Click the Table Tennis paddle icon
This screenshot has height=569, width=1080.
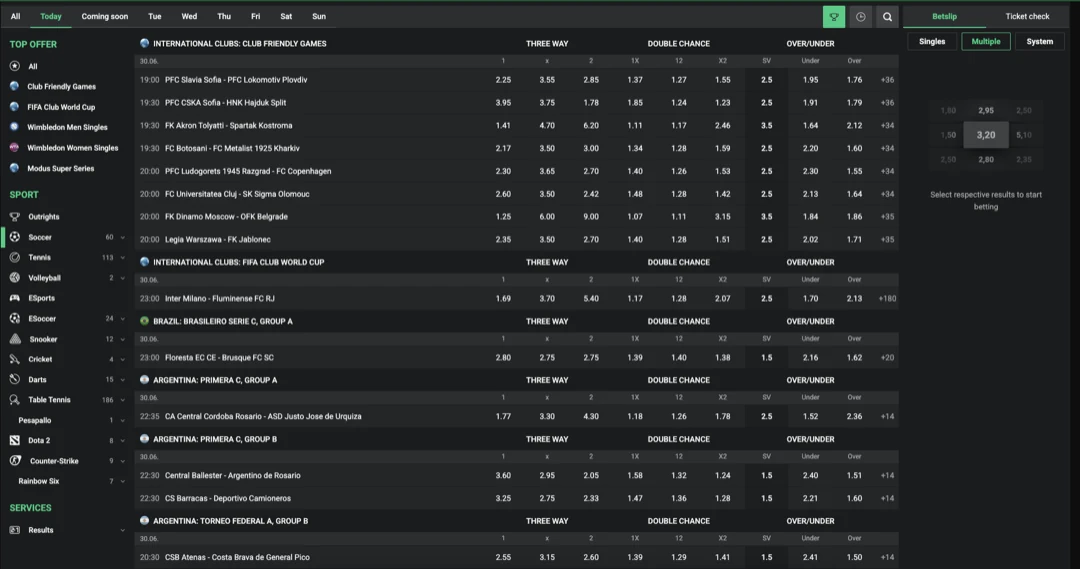click(14, 400)
